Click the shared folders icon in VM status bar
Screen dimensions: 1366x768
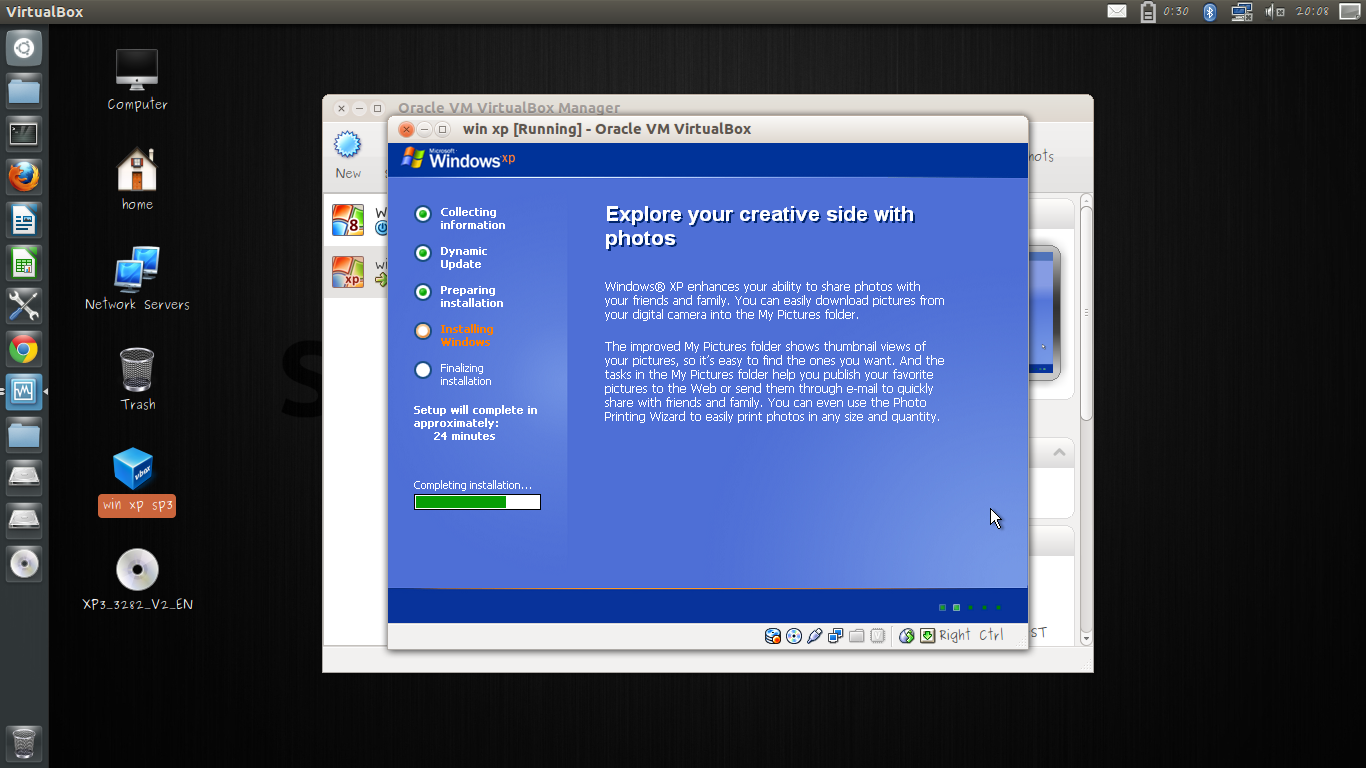[856, 635]
